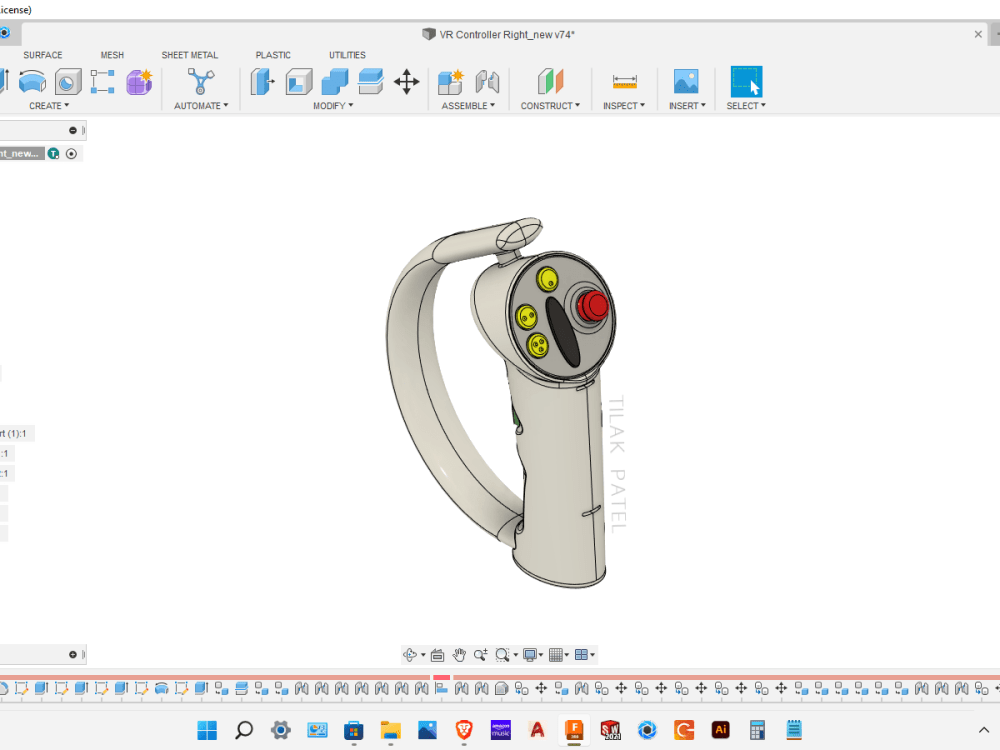Click the Viewports layout icon
The image size is (1000, 750).
tap(581, 654)
